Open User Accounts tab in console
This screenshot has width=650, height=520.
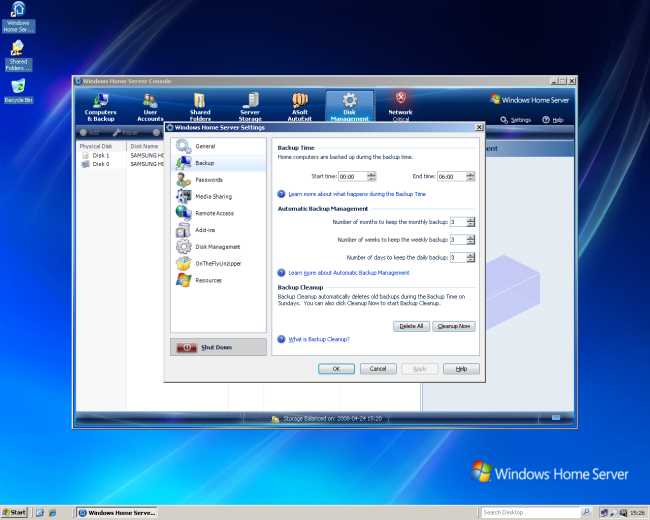click(x=150, y=107)
